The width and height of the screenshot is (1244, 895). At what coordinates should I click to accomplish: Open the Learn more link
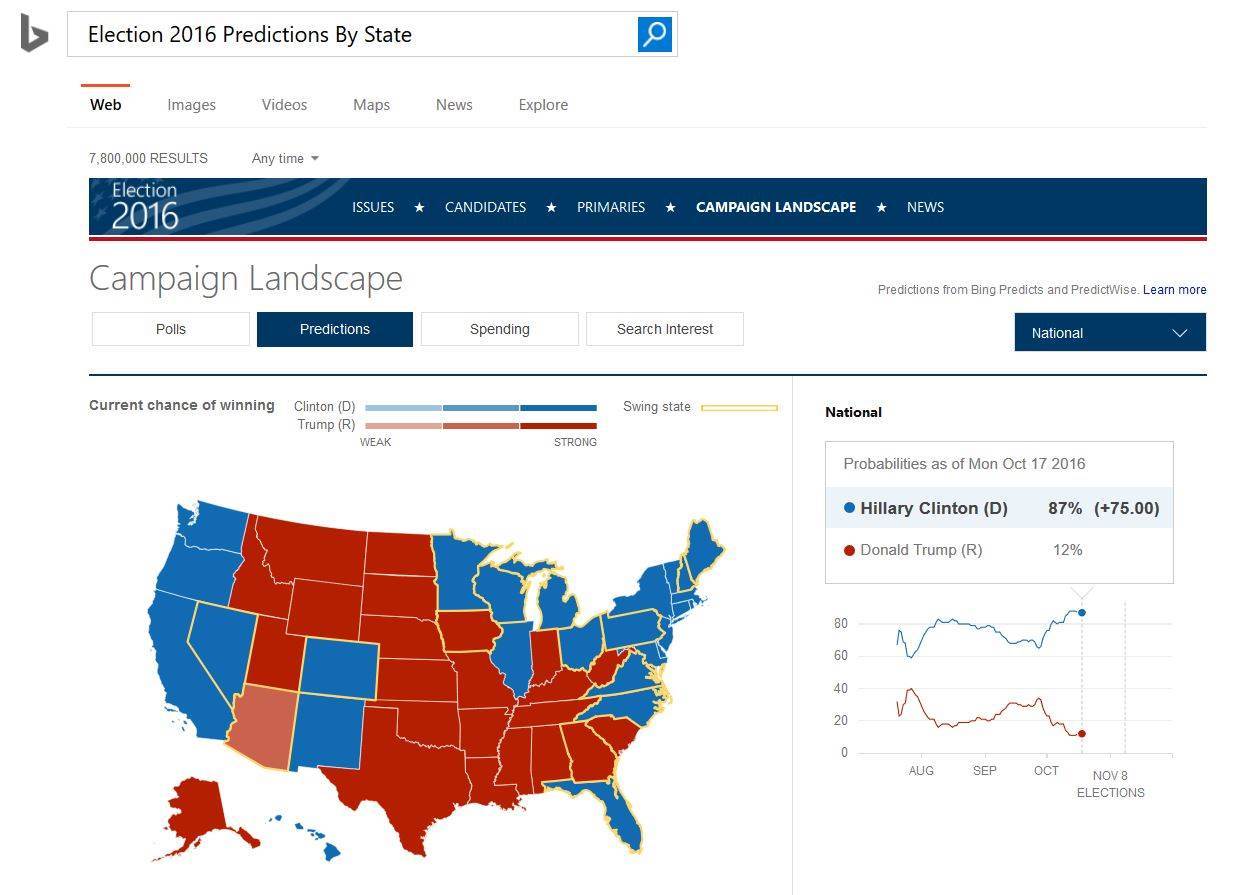click(1174, 290)
